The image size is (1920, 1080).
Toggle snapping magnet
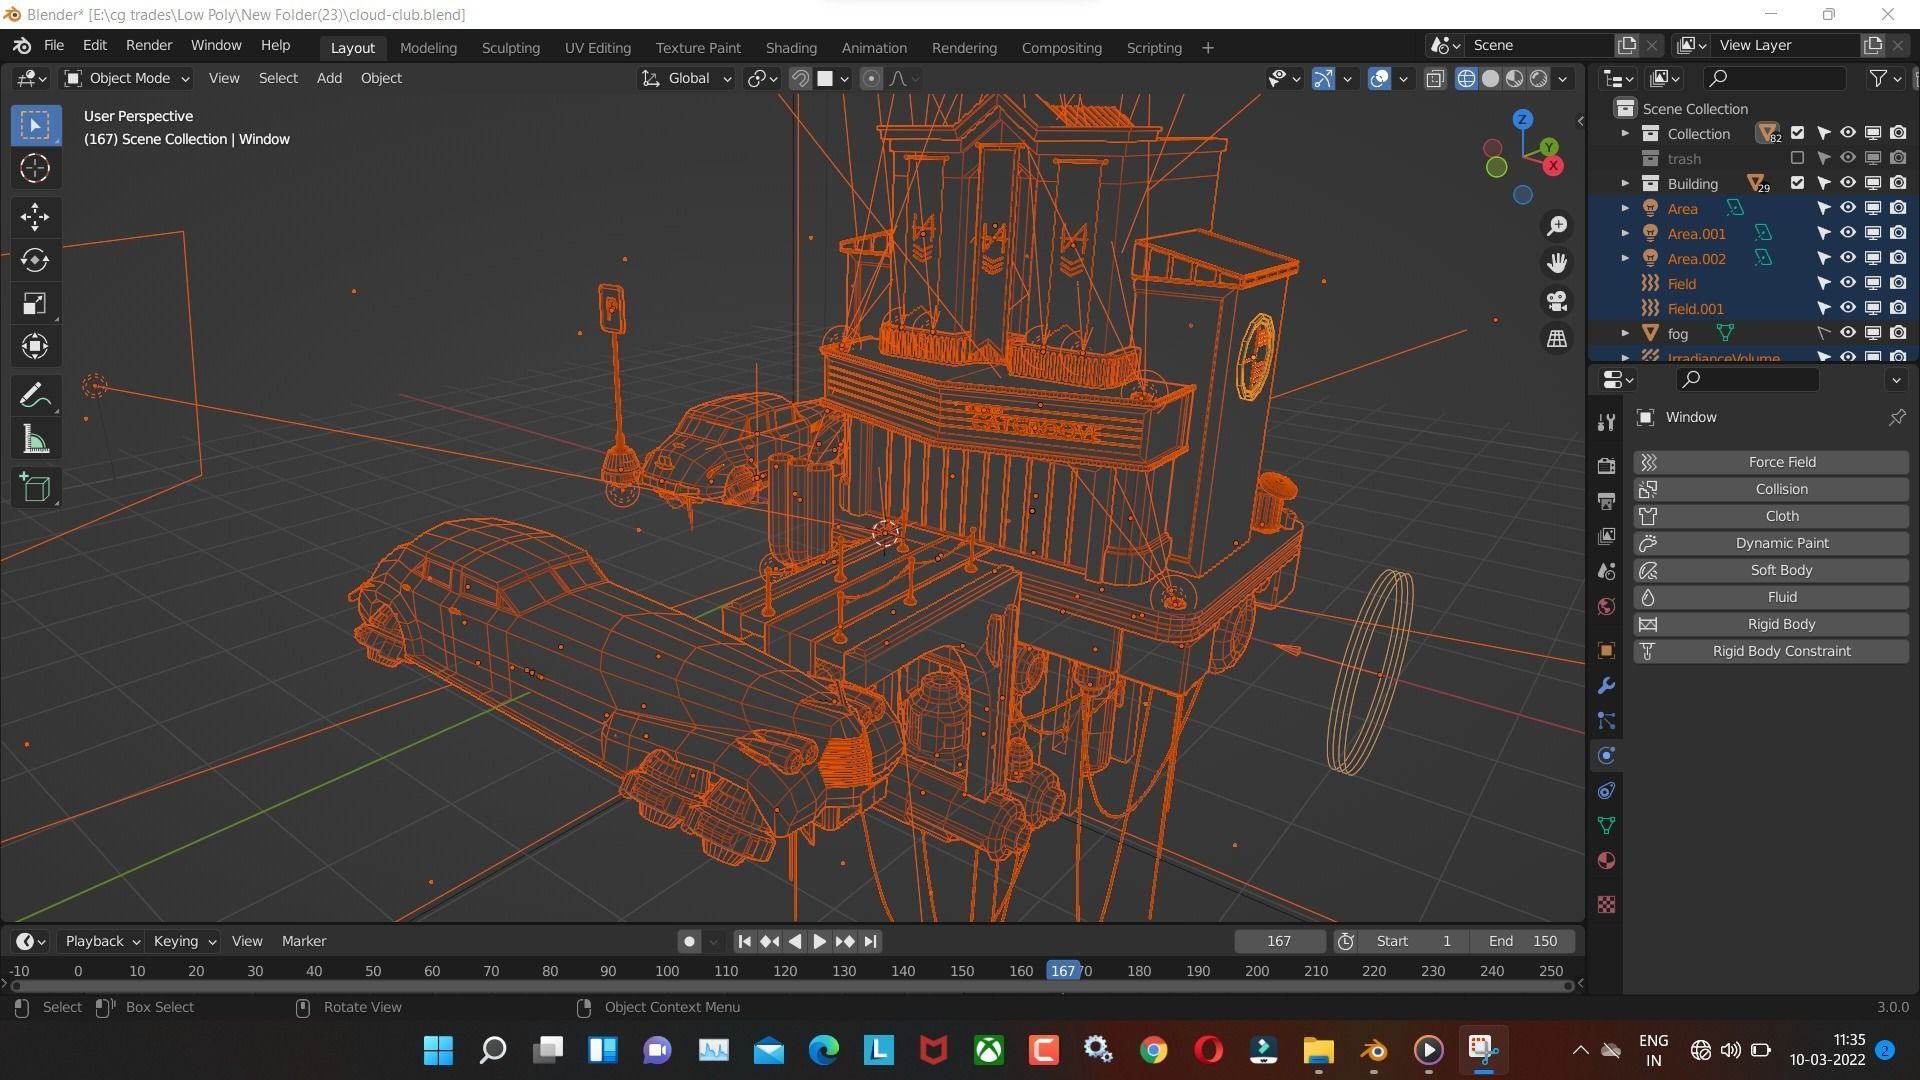(800, 78)
